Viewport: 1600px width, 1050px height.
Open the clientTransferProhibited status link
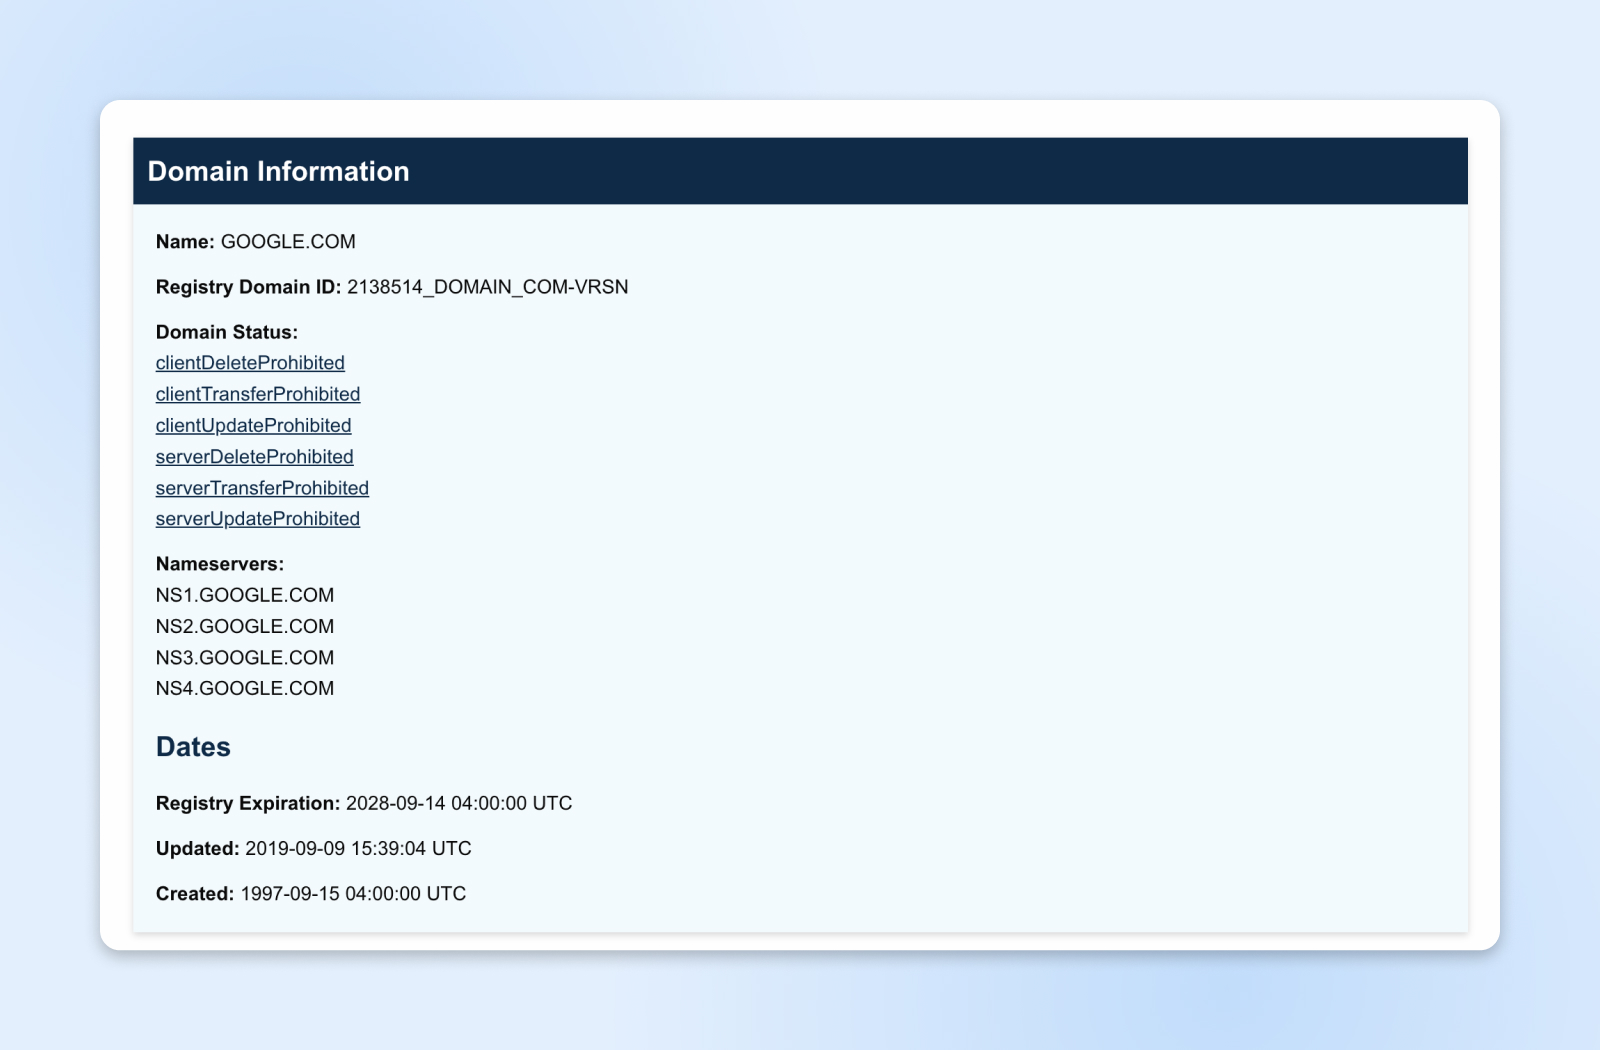[x=257, y=394]
